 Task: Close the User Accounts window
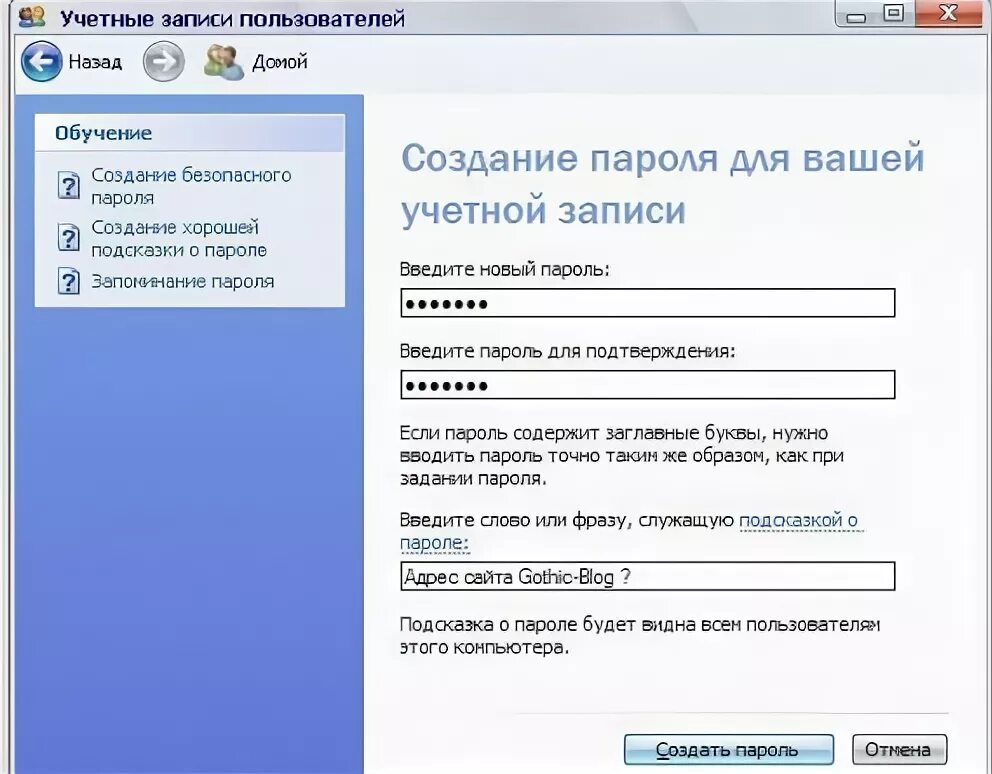[x=948, y=14]
